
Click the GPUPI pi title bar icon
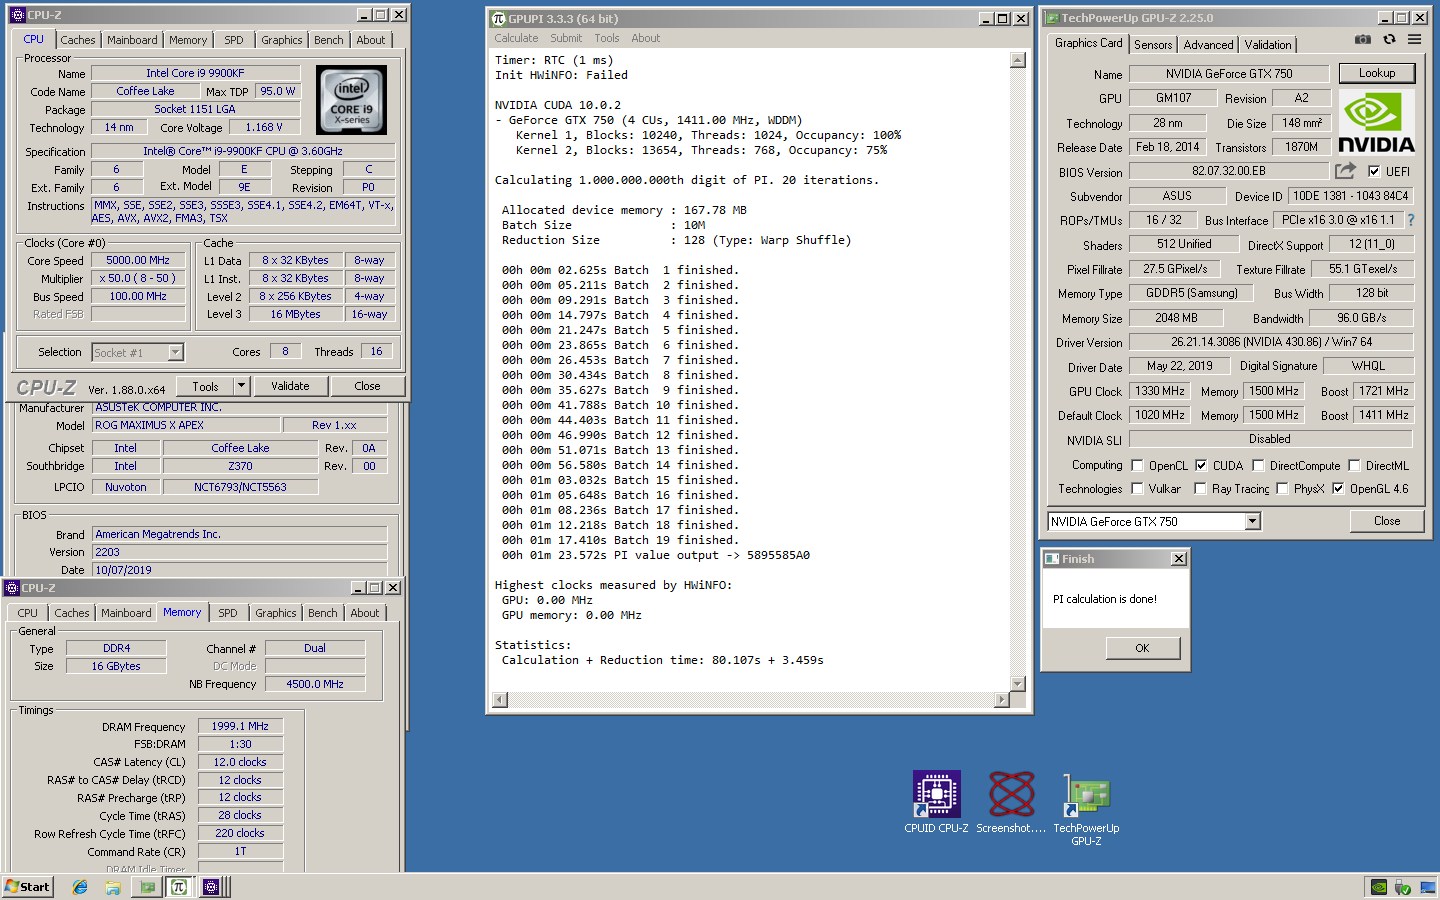coord(499,18)
